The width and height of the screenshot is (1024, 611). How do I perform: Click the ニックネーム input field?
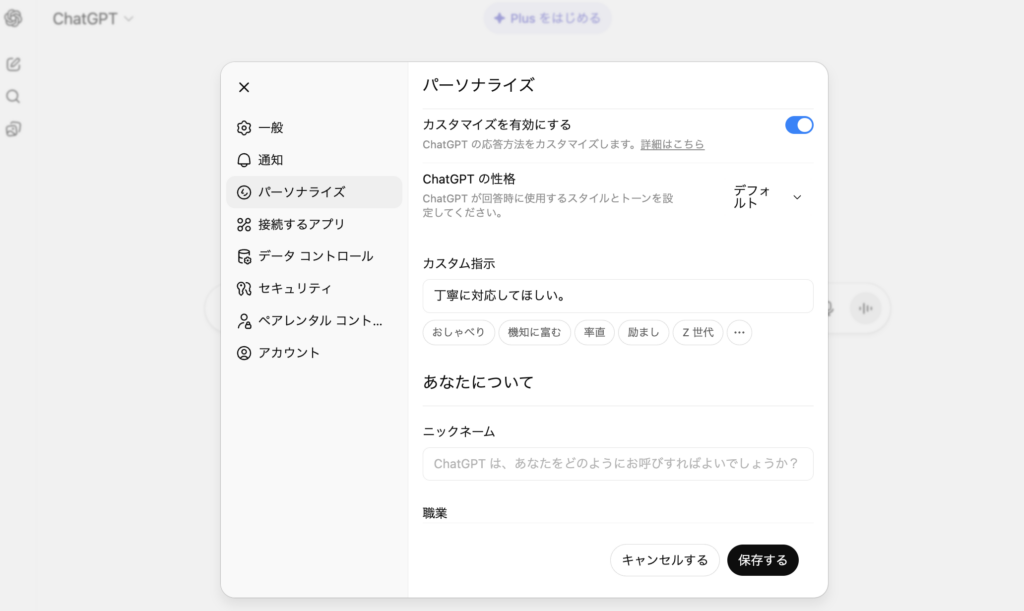click(x=617, y=464)
